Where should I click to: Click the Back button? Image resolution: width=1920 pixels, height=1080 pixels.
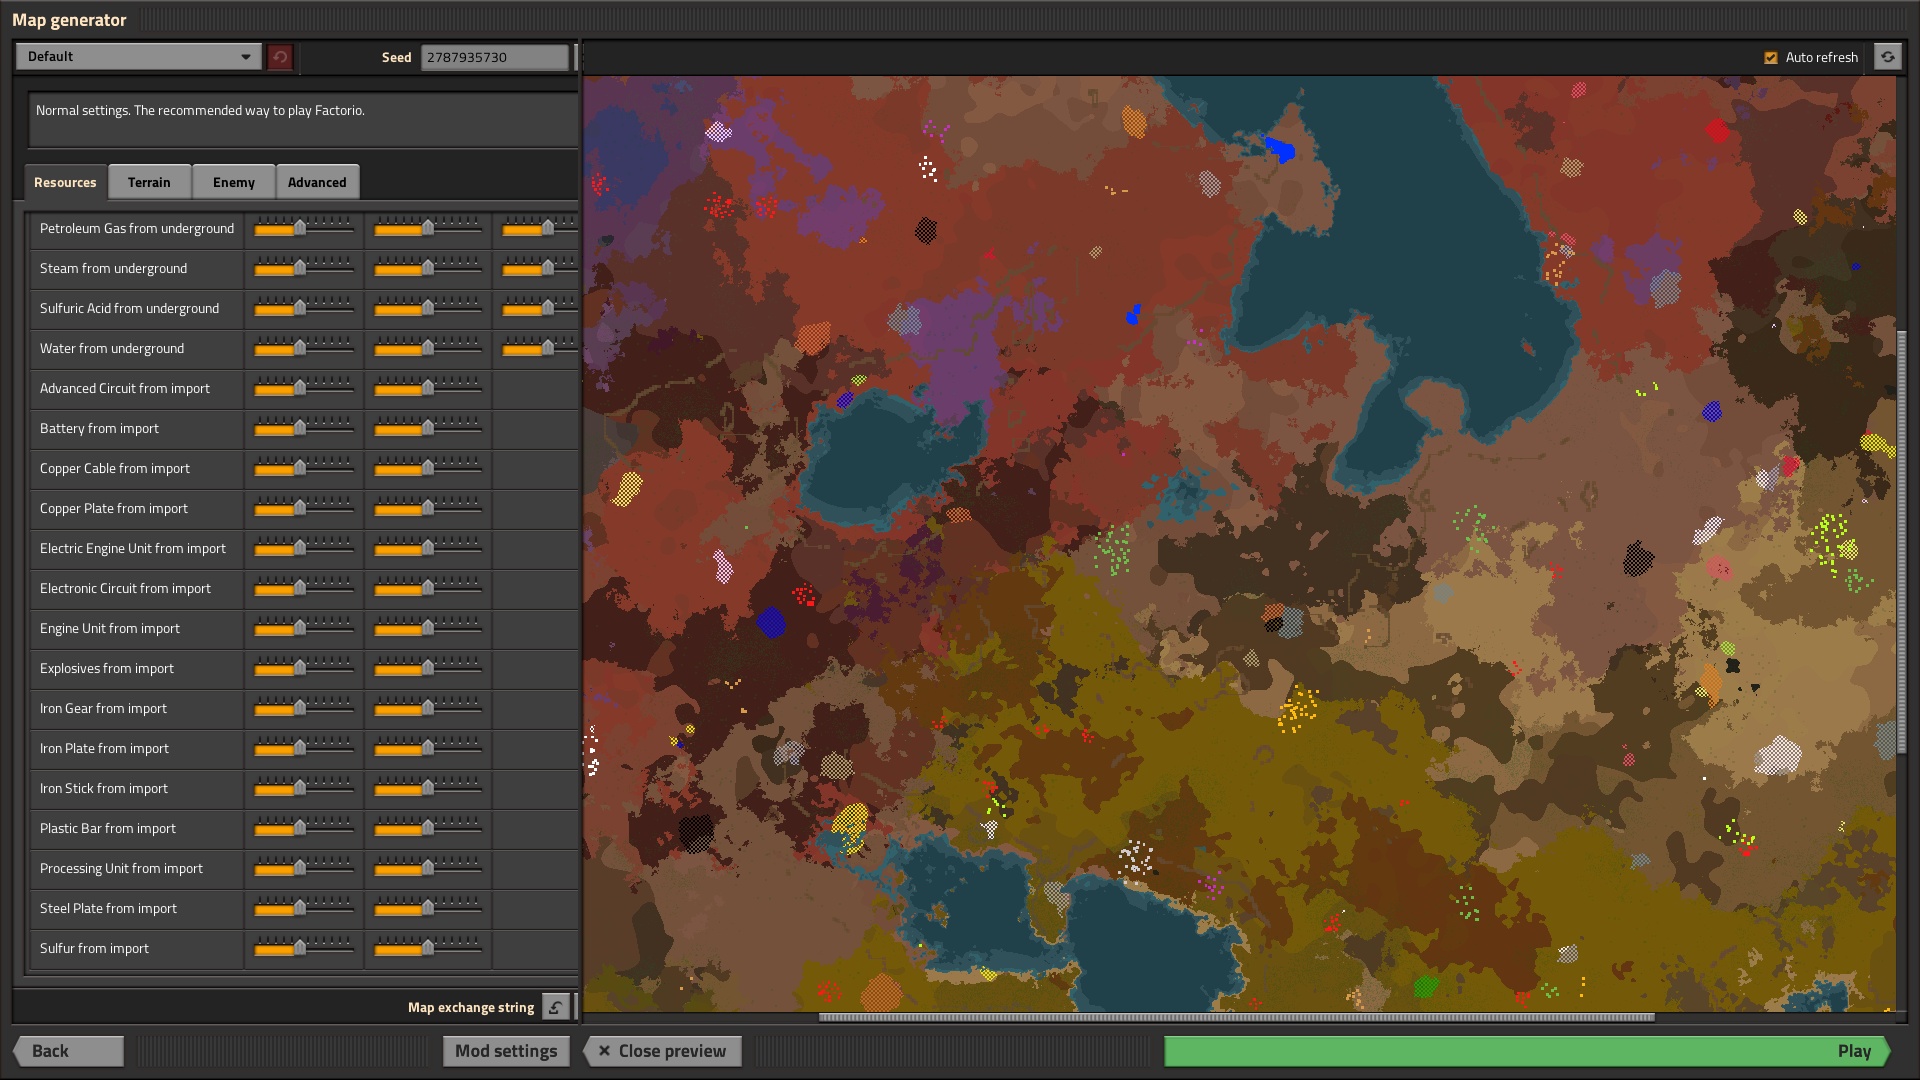tap(68, 1051)
